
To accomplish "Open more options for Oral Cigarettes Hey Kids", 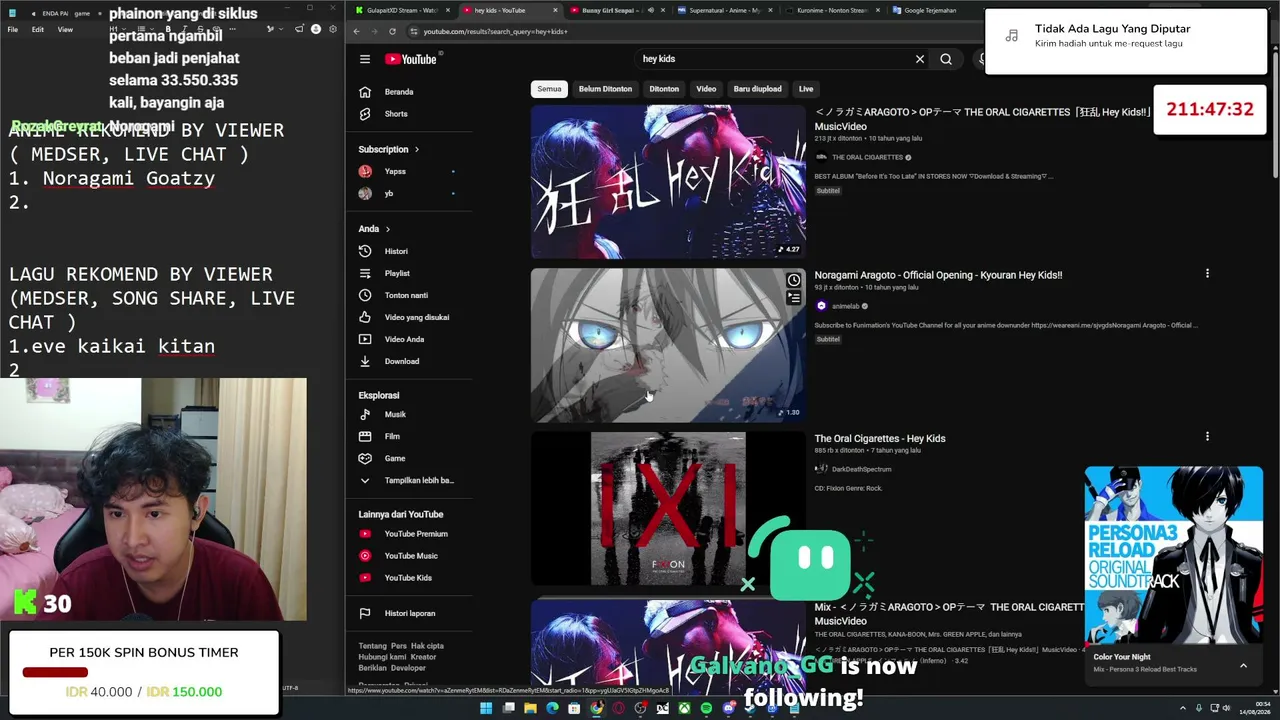I will 1207,436.
